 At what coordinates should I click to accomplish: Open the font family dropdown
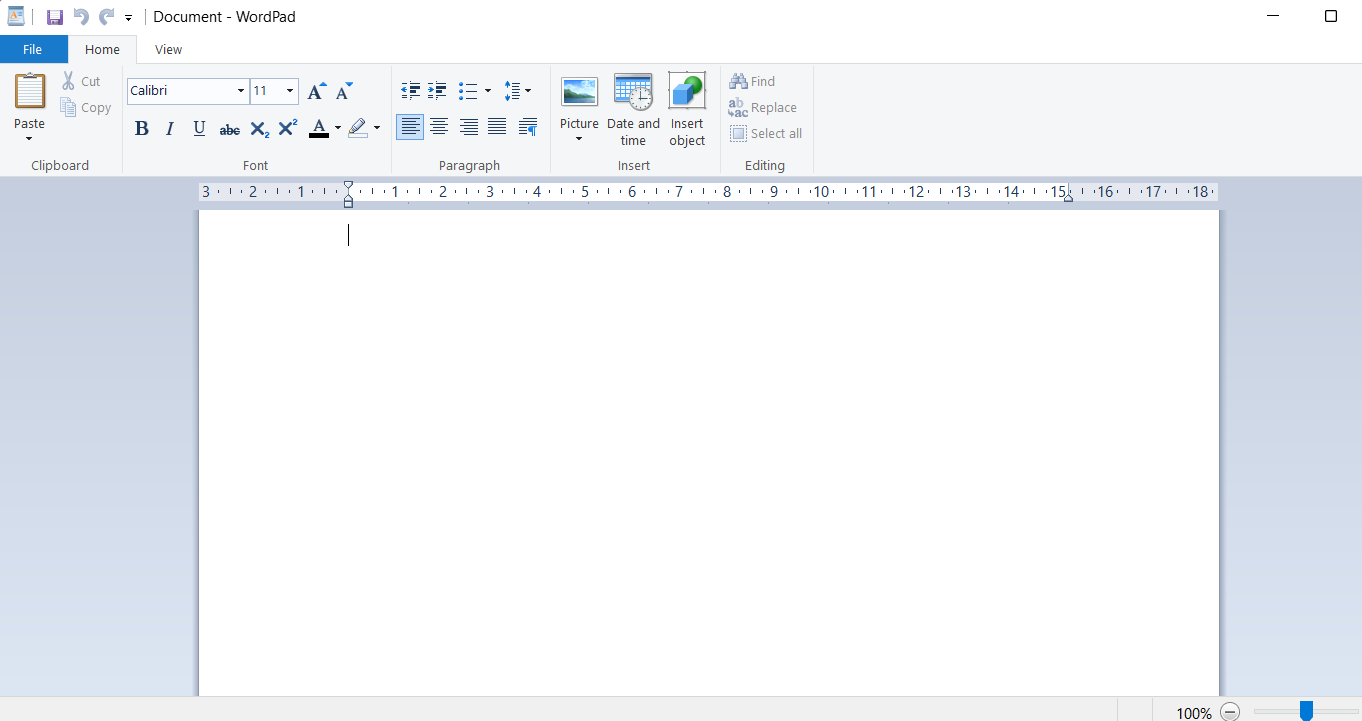pos(241,91)
